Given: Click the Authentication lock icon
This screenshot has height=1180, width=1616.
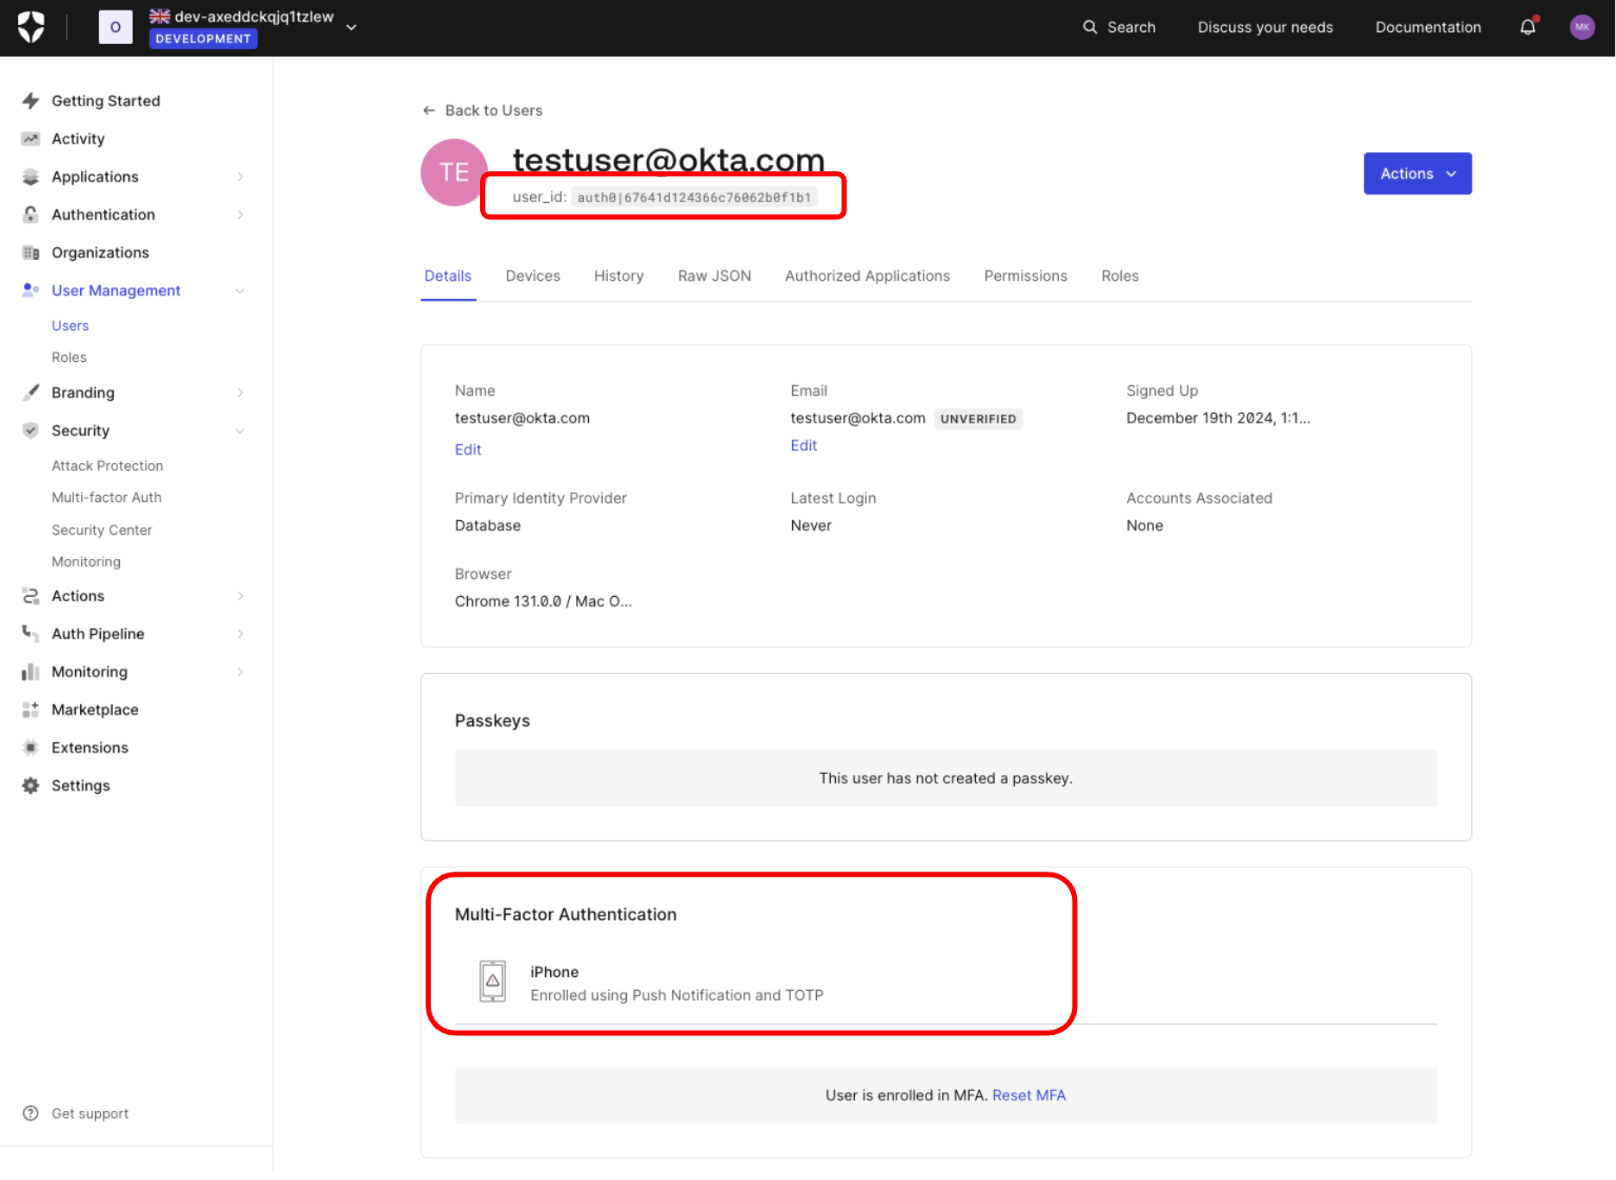Looking at the screenshot, I should click(x=31, y=215).
